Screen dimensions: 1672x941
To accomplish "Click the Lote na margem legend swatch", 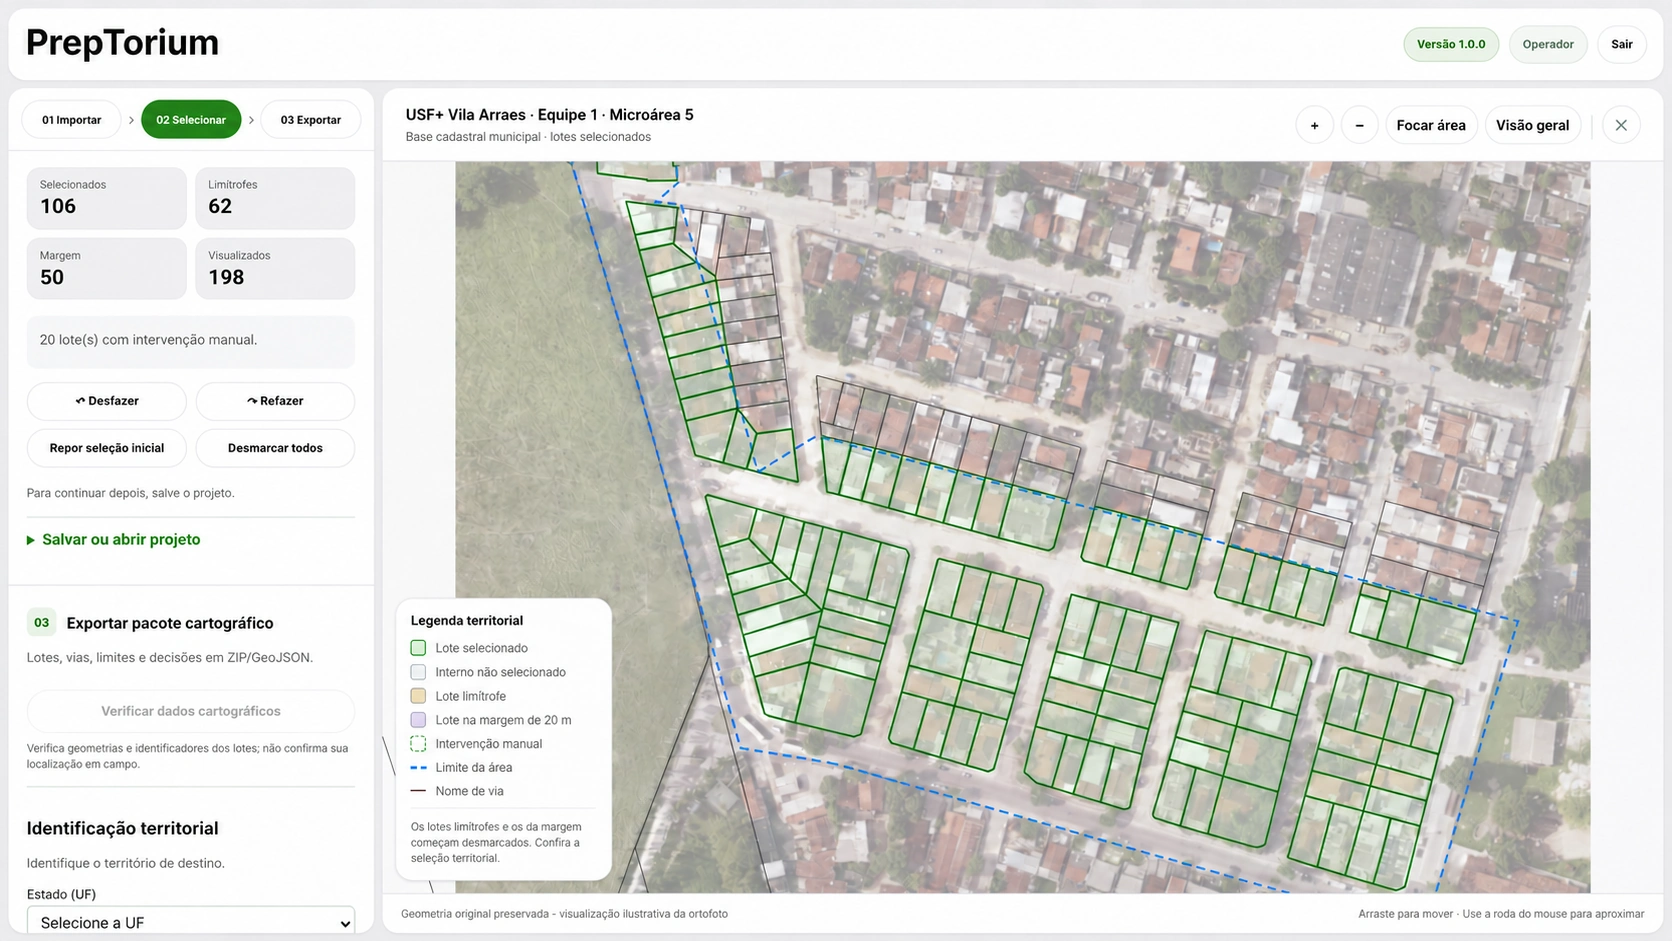I will [418, 720].
